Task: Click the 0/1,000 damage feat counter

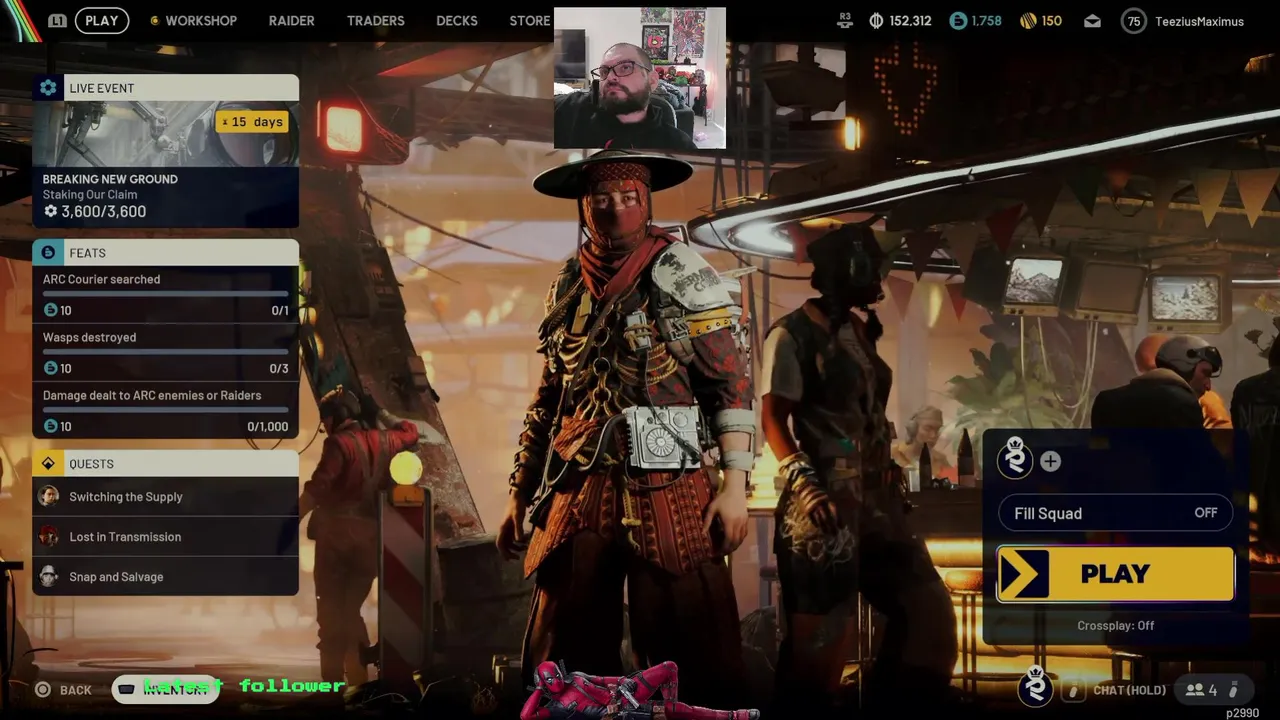Action: pyautogui.click(x=267, y=427)
